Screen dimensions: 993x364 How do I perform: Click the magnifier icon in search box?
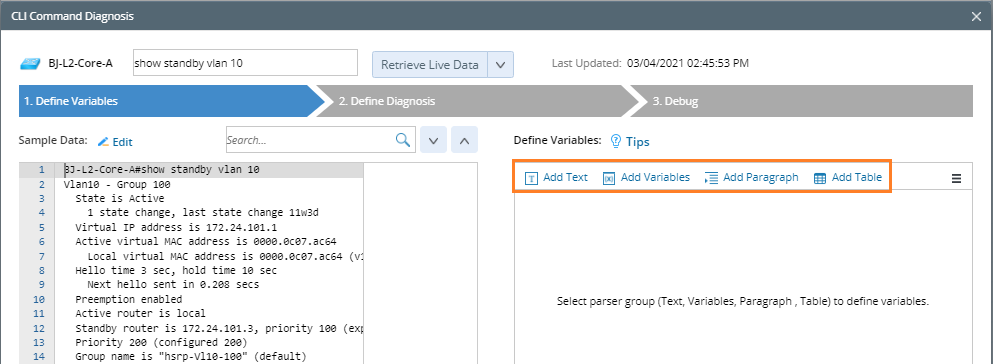click(x=402, y=140)
